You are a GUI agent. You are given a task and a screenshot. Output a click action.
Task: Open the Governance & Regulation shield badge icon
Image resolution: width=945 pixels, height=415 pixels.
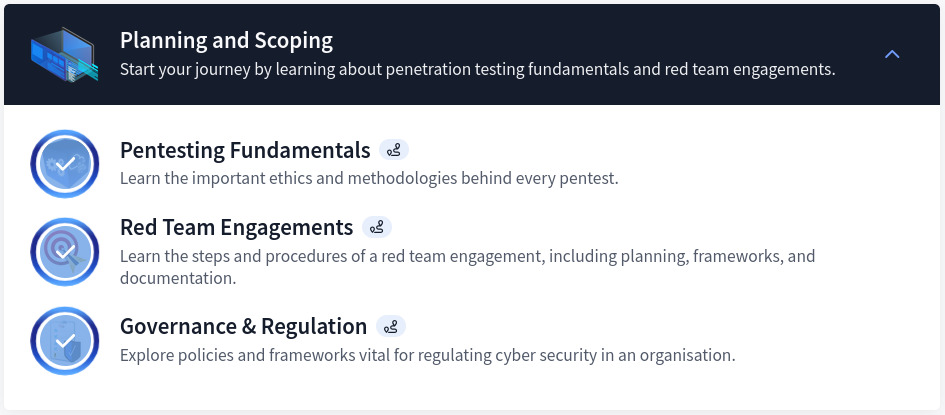[65, 341]
